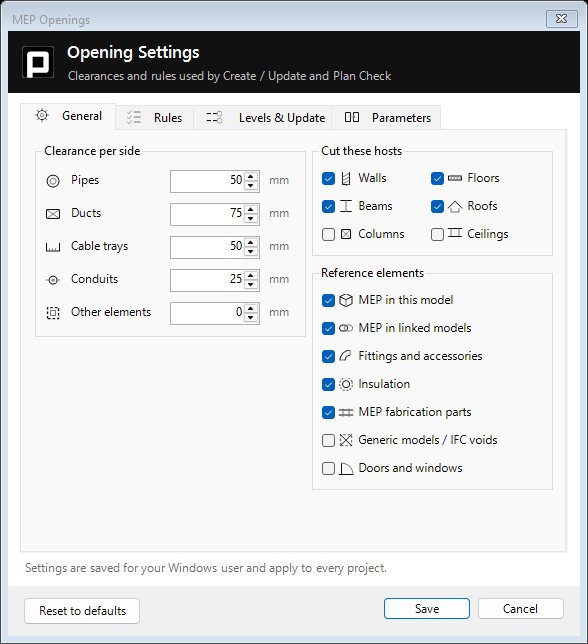Toggle MEP in this model checkbox

pos(328,301)
